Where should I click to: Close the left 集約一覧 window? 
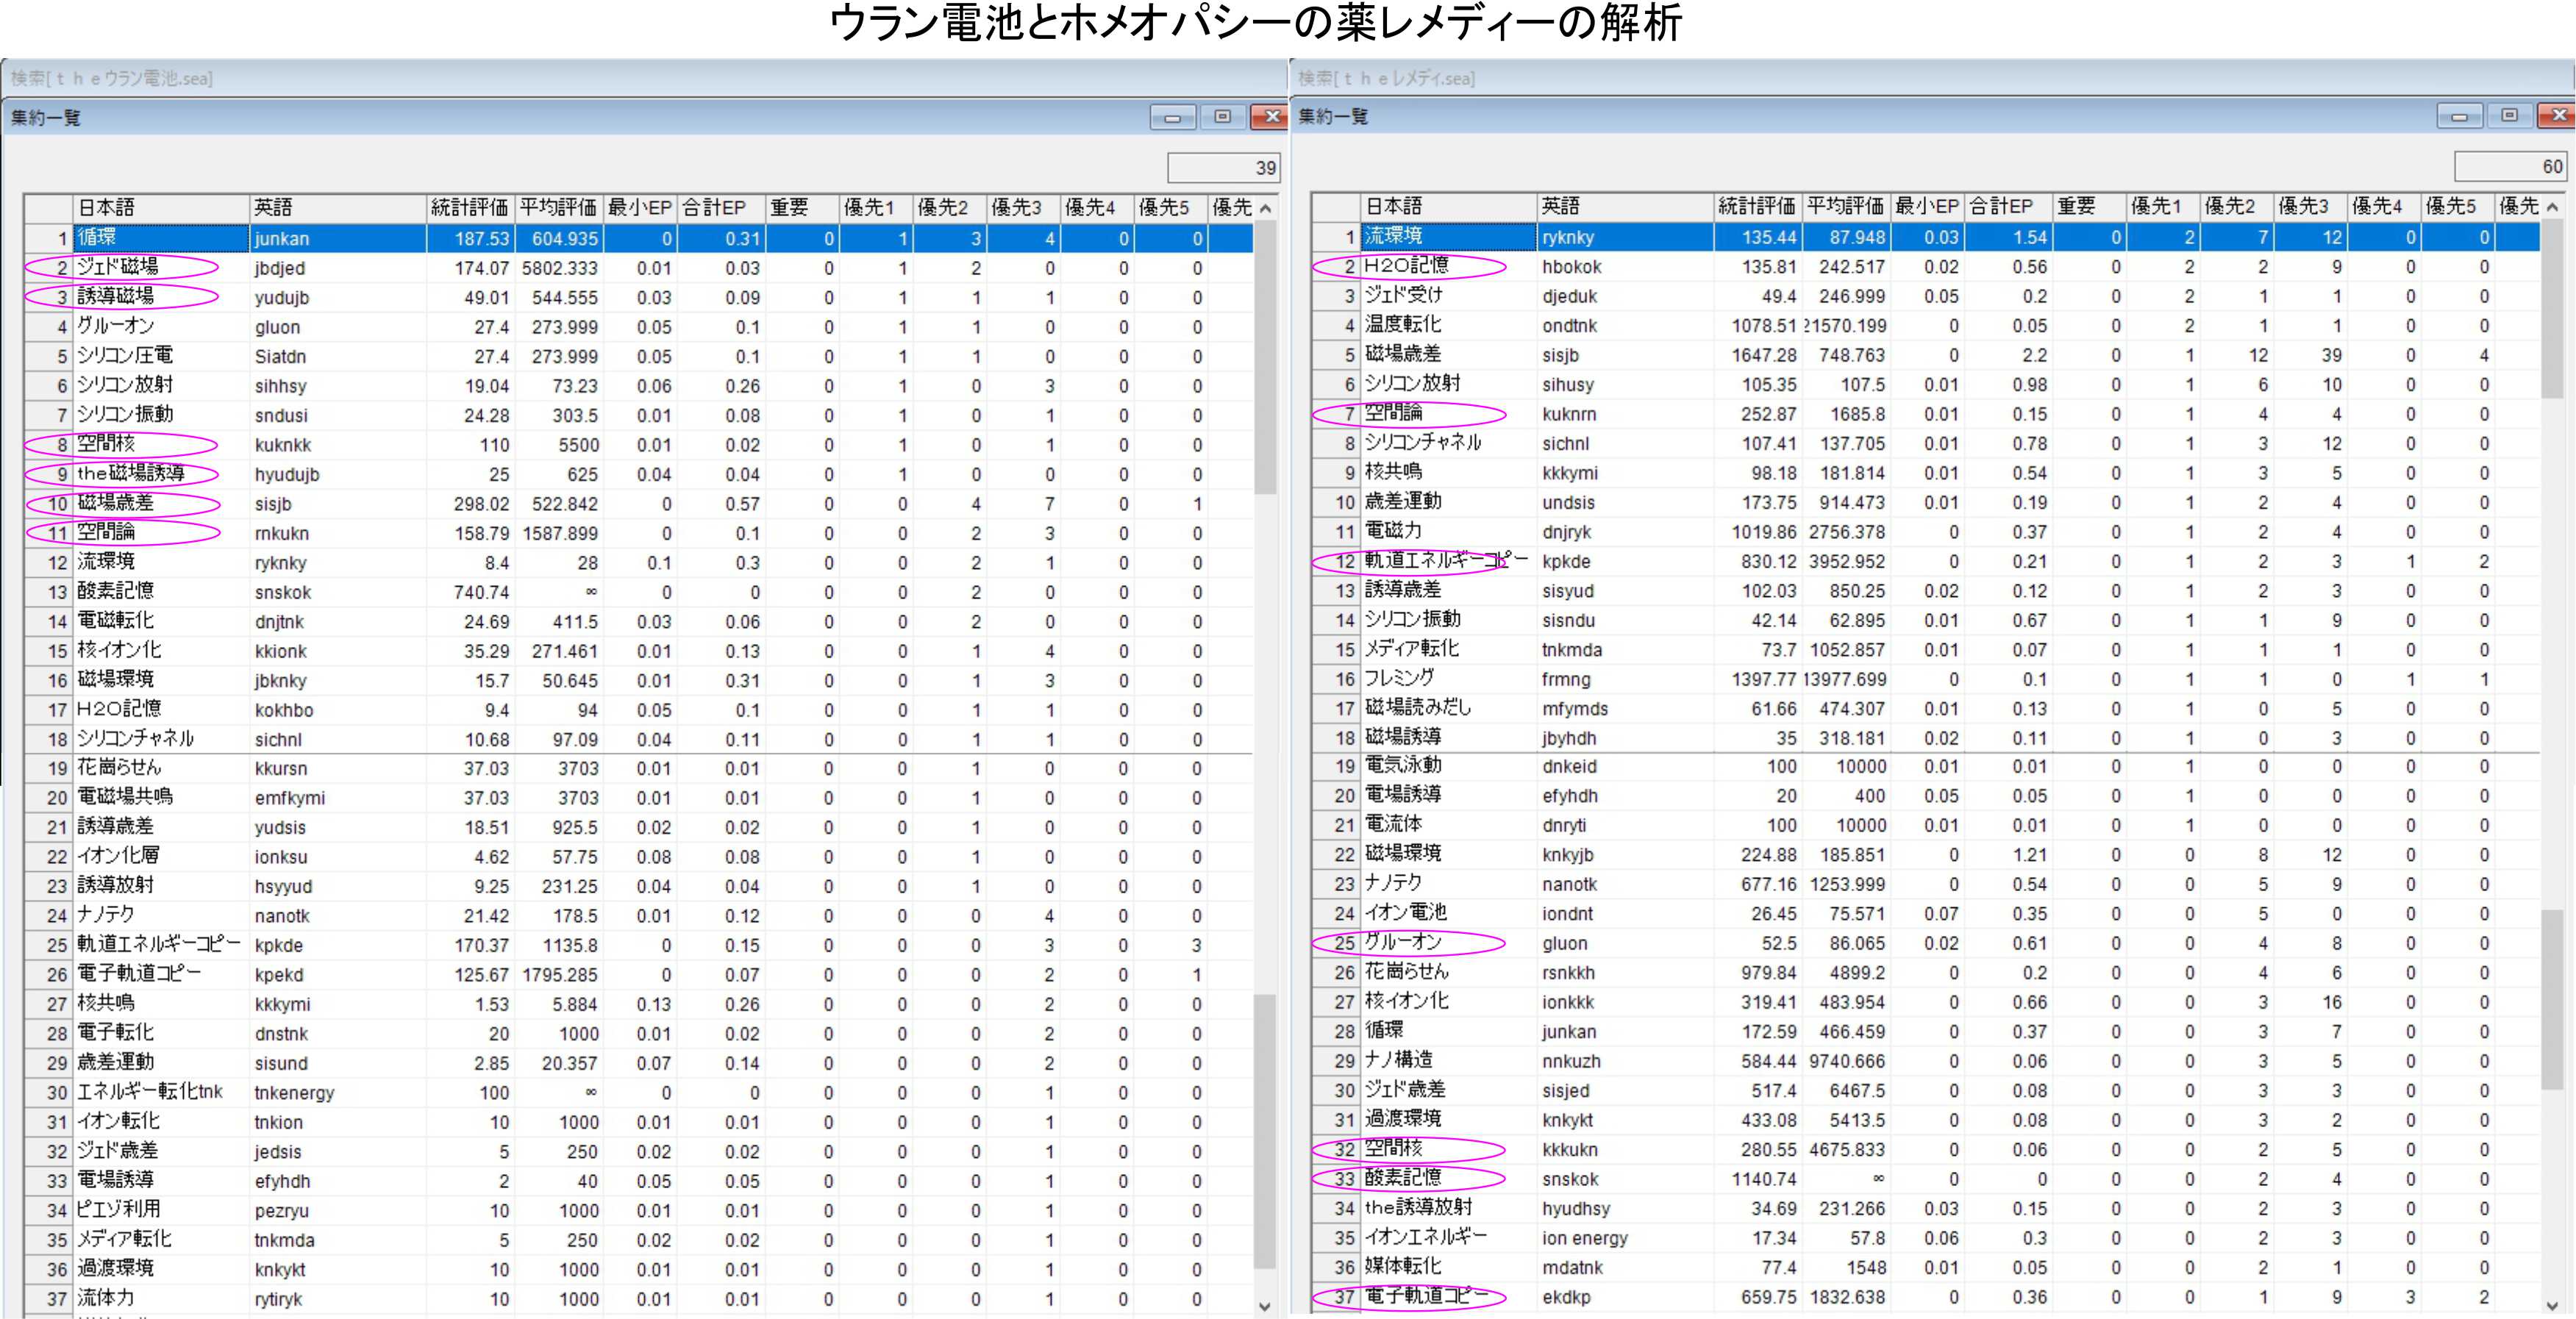[1270, 118]
